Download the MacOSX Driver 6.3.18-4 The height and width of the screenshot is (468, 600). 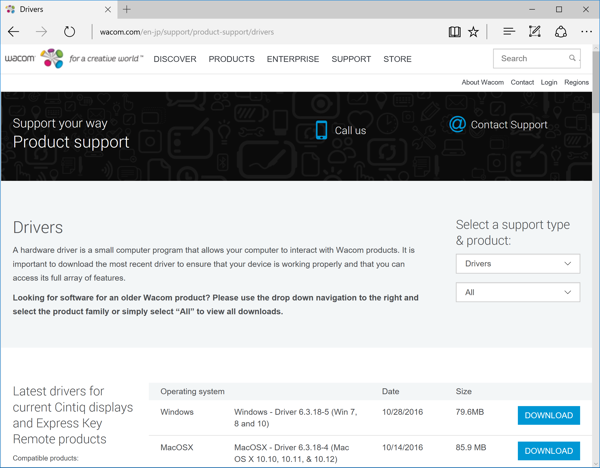pyautogui.click(x=549, y=451)
